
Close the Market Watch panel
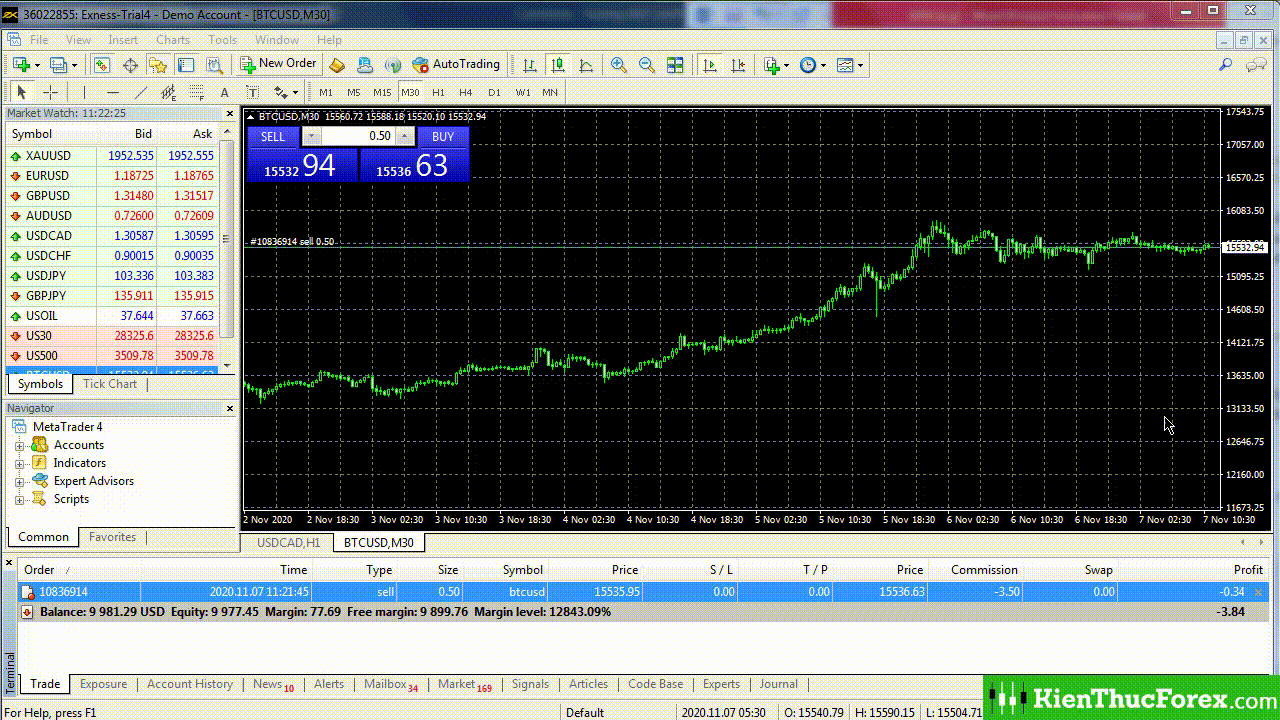tap(229, 114)
